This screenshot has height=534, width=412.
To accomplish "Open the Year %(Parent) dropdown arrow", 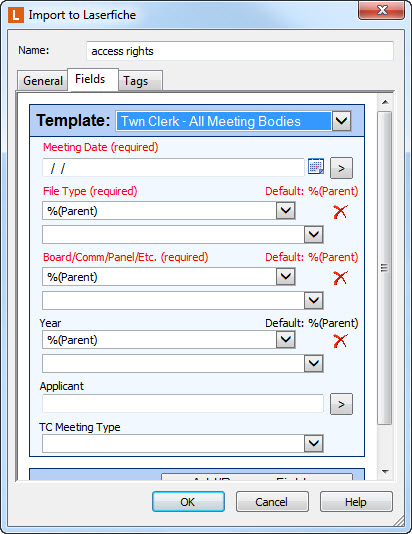I will (x=285, y=339).
